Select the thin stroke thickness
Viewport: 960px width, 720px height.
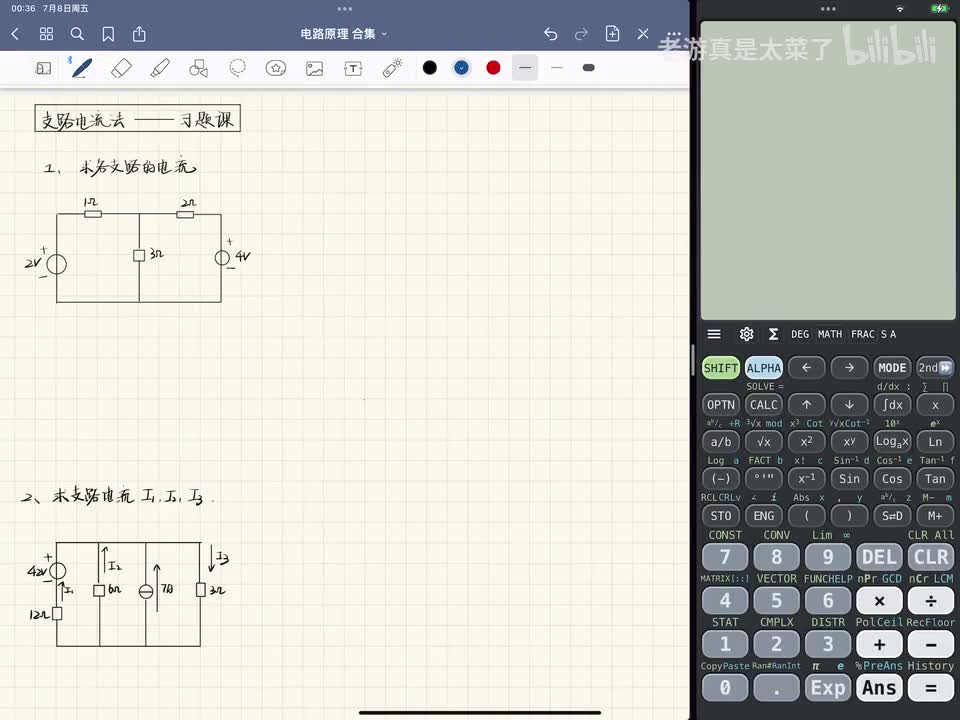point(557,68)
